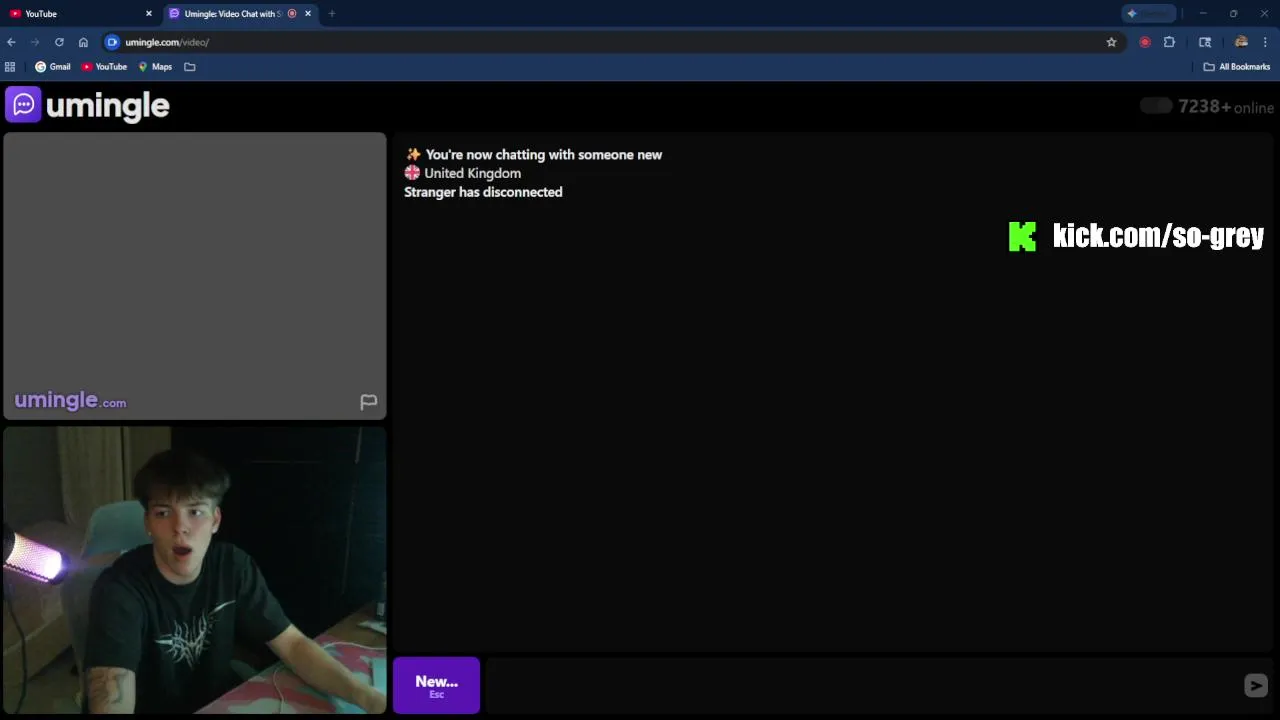Open the unnamed bookmark folder
Viewport: 1280px width, 720px height.
(190, 67)
